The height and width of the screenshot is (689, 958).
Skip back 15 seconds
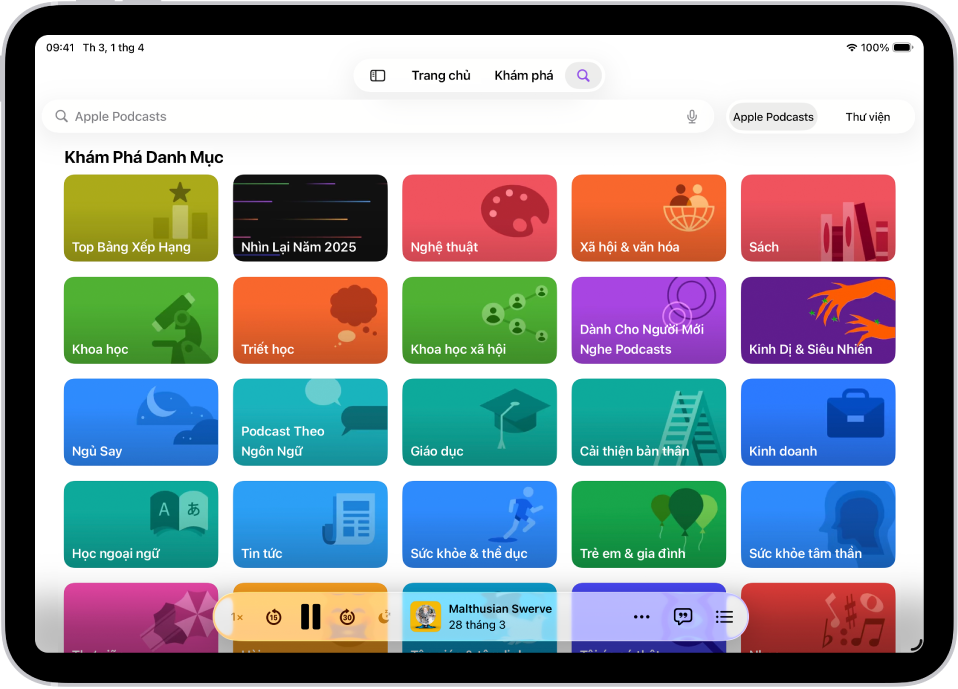coord(273,617)
